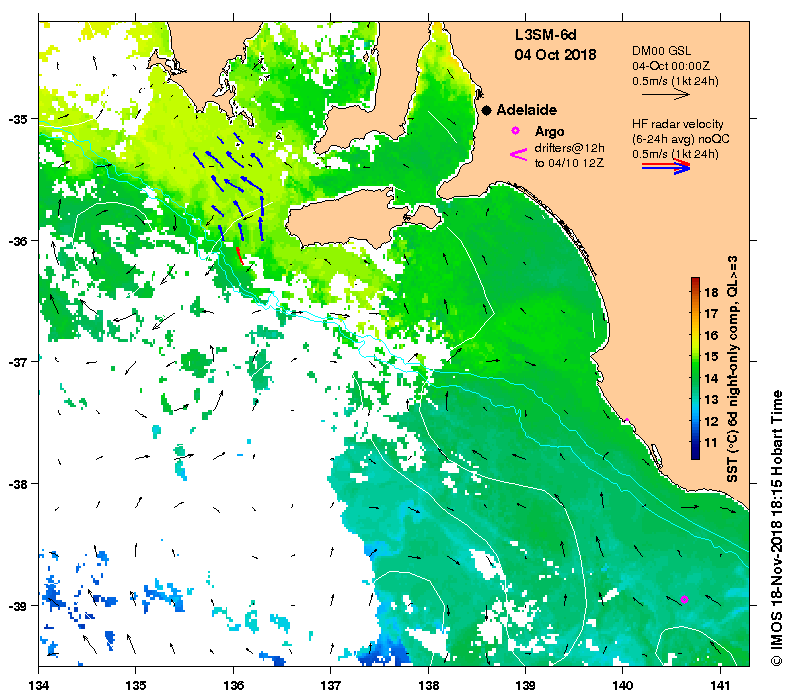Click the 'Adelaide' label
Viewport: 791px width, 700px height.
(527, 110)
